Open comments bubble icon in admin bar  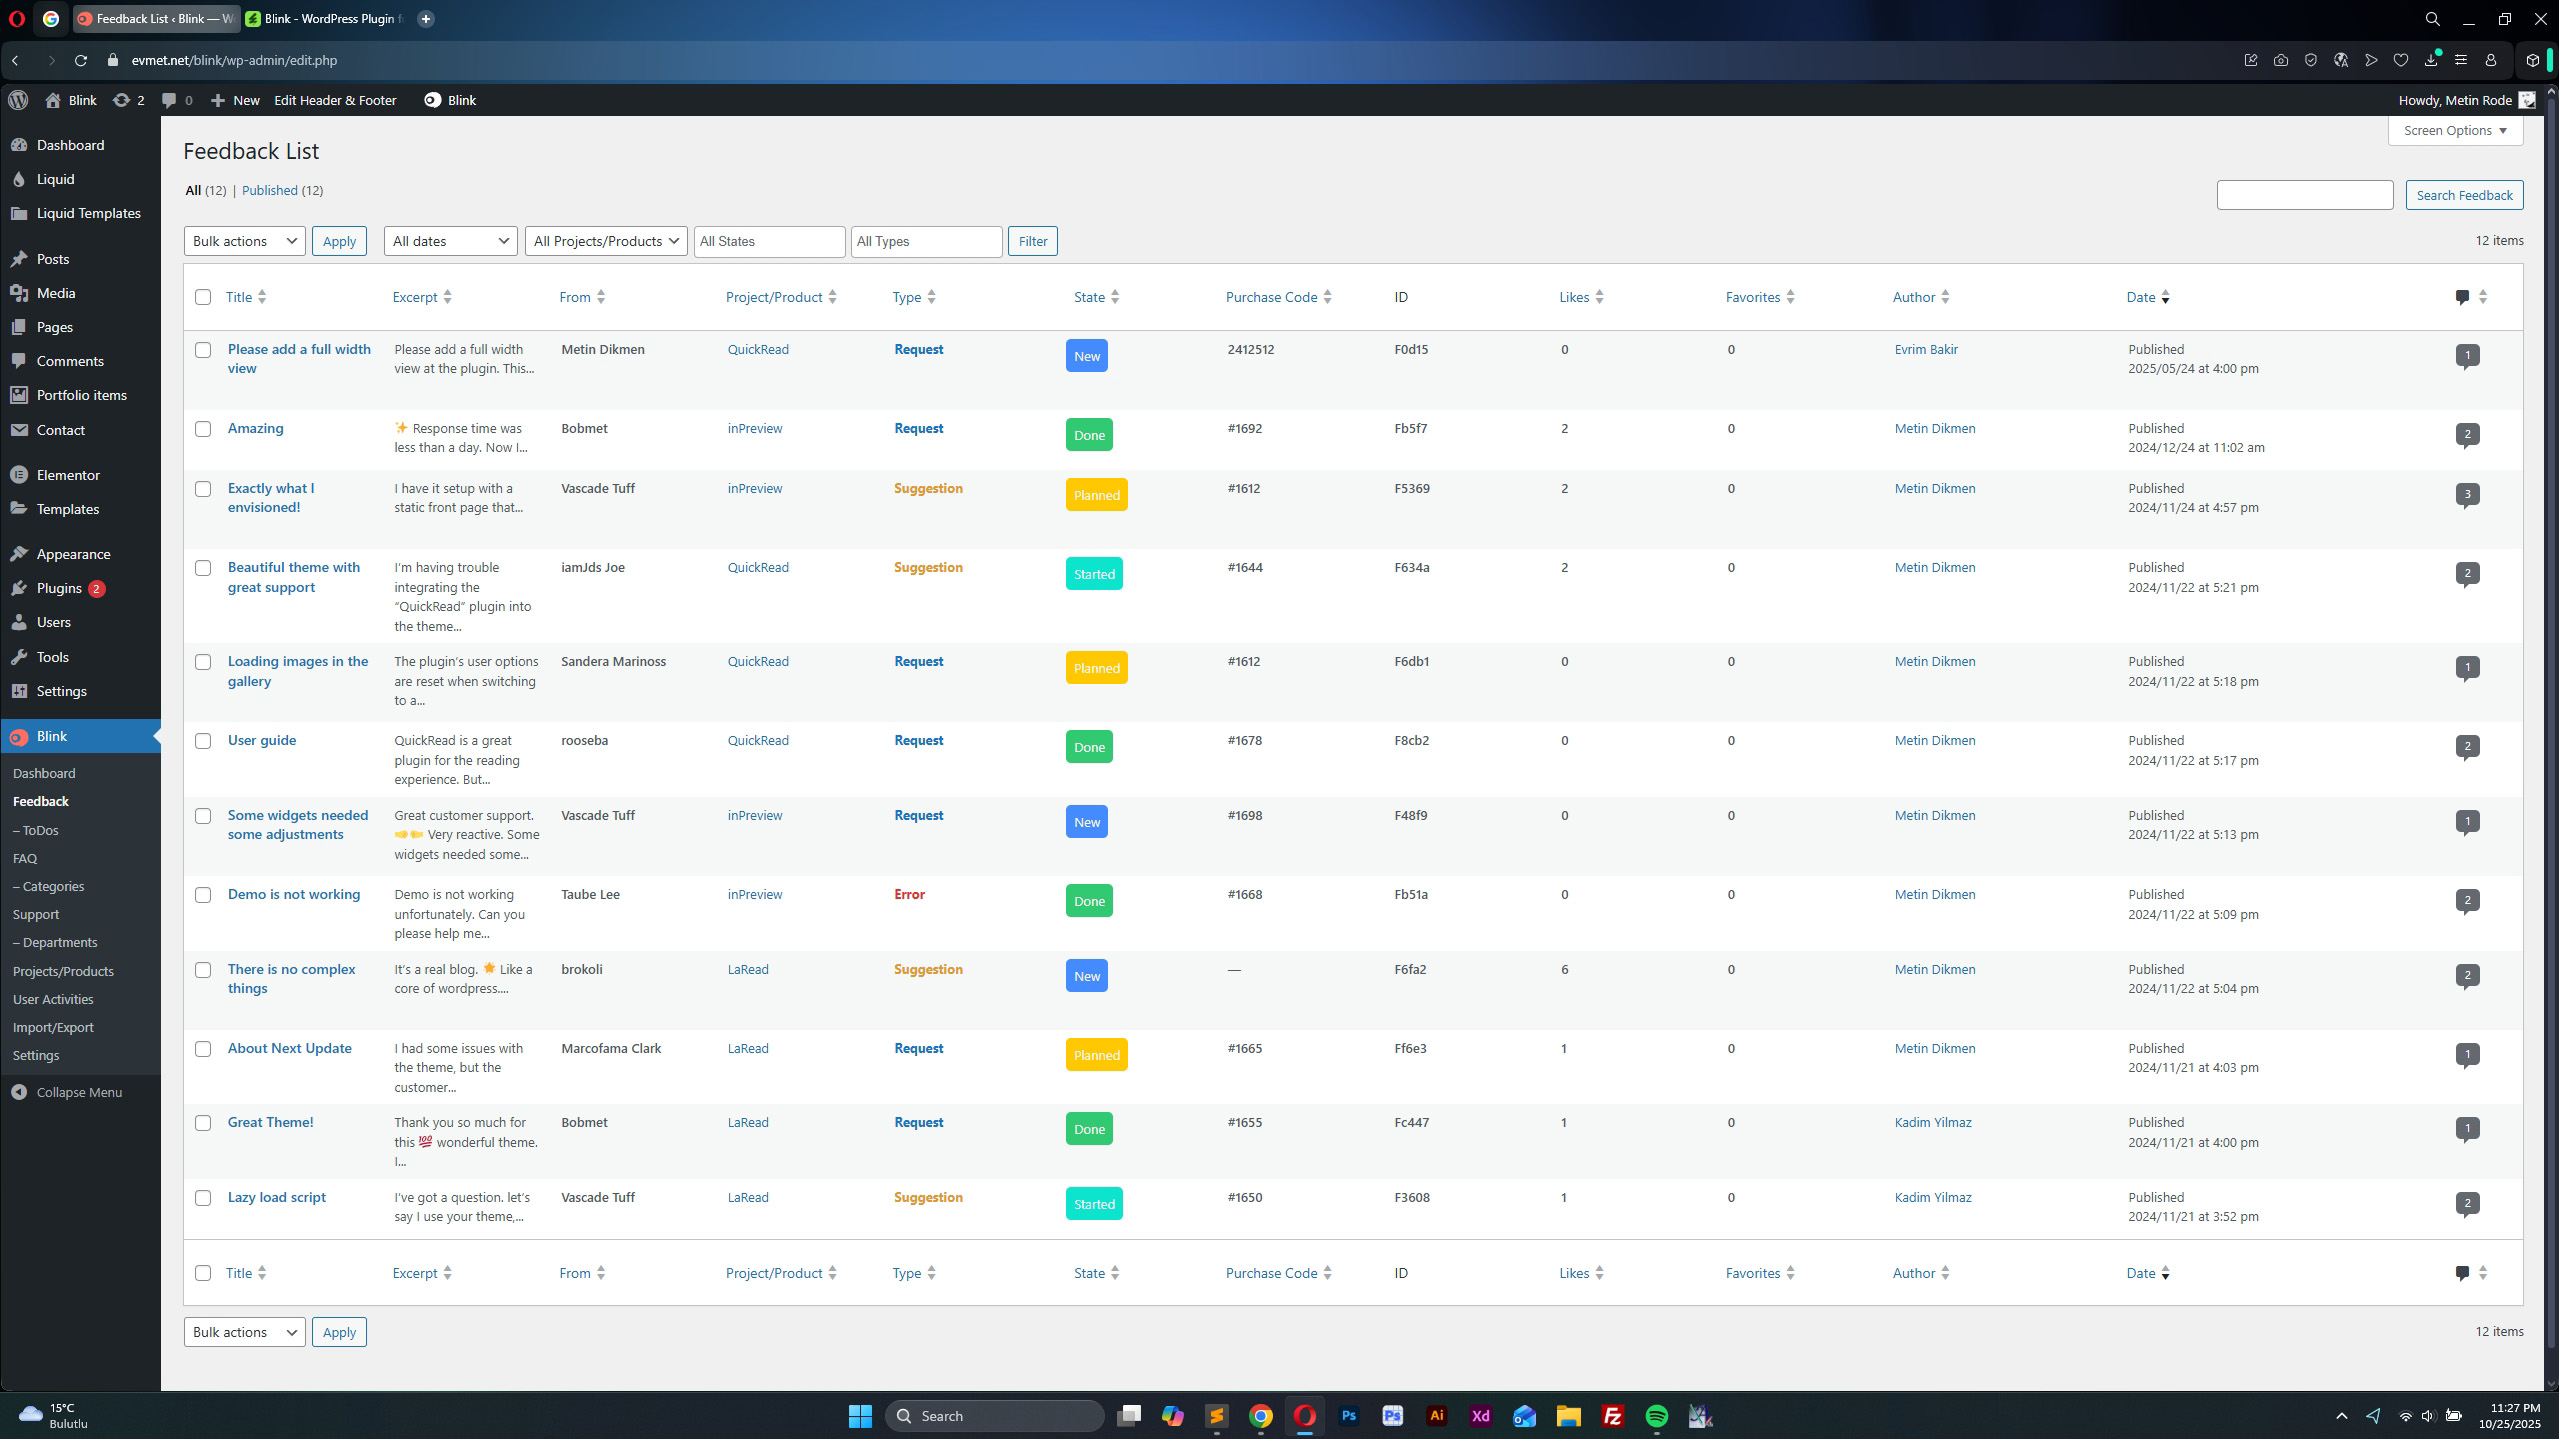170,100
